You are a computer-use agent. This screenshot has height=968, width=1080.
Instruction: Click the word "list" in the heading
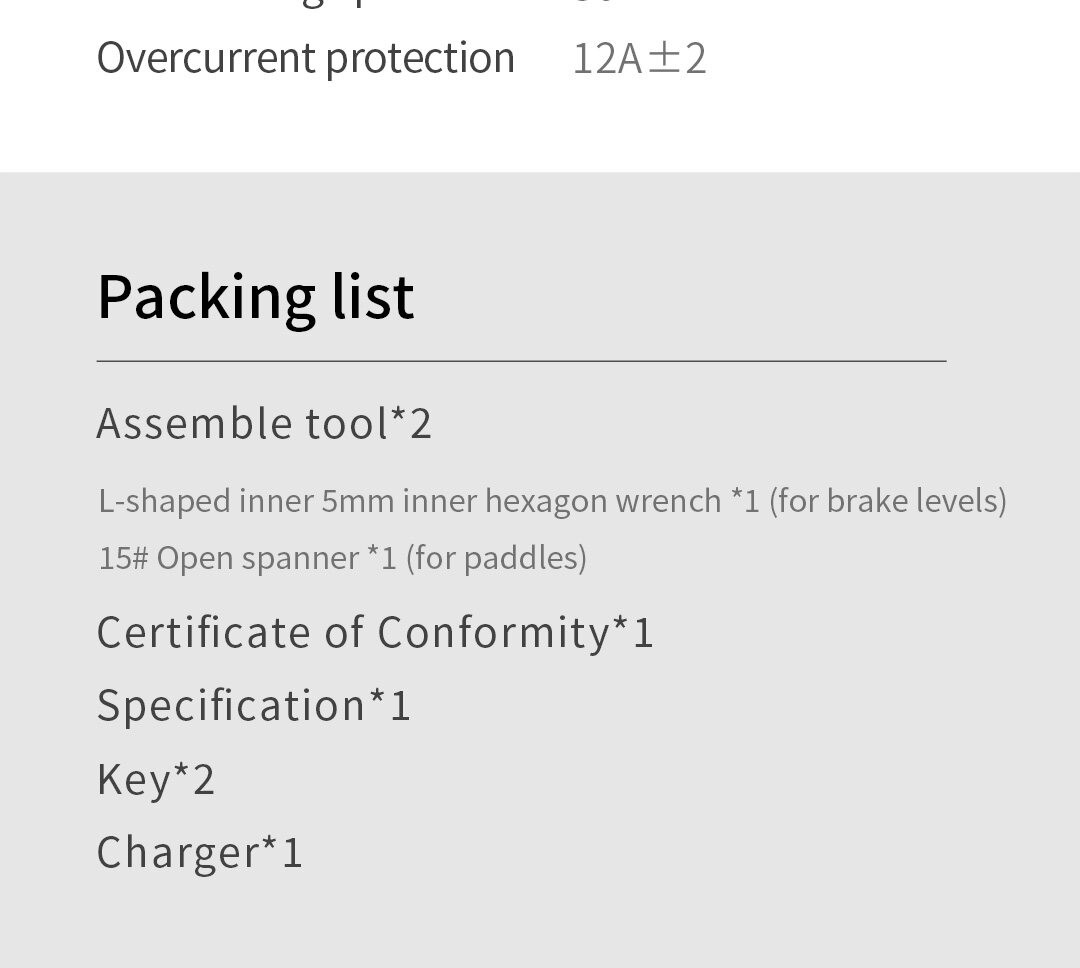click(x=373, y=296)
